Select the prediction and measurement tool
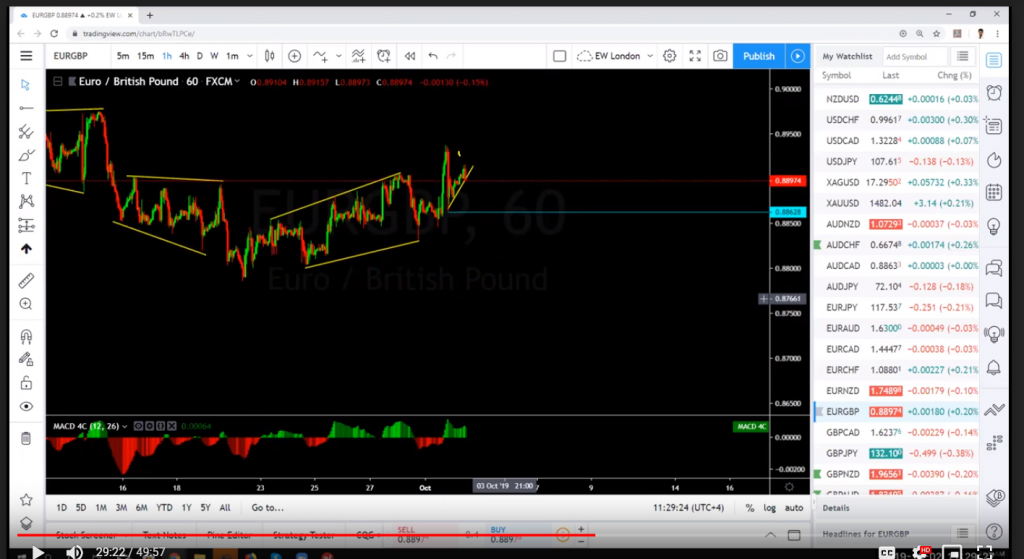This screenshot has width=1024, height=559. point(26,225)
